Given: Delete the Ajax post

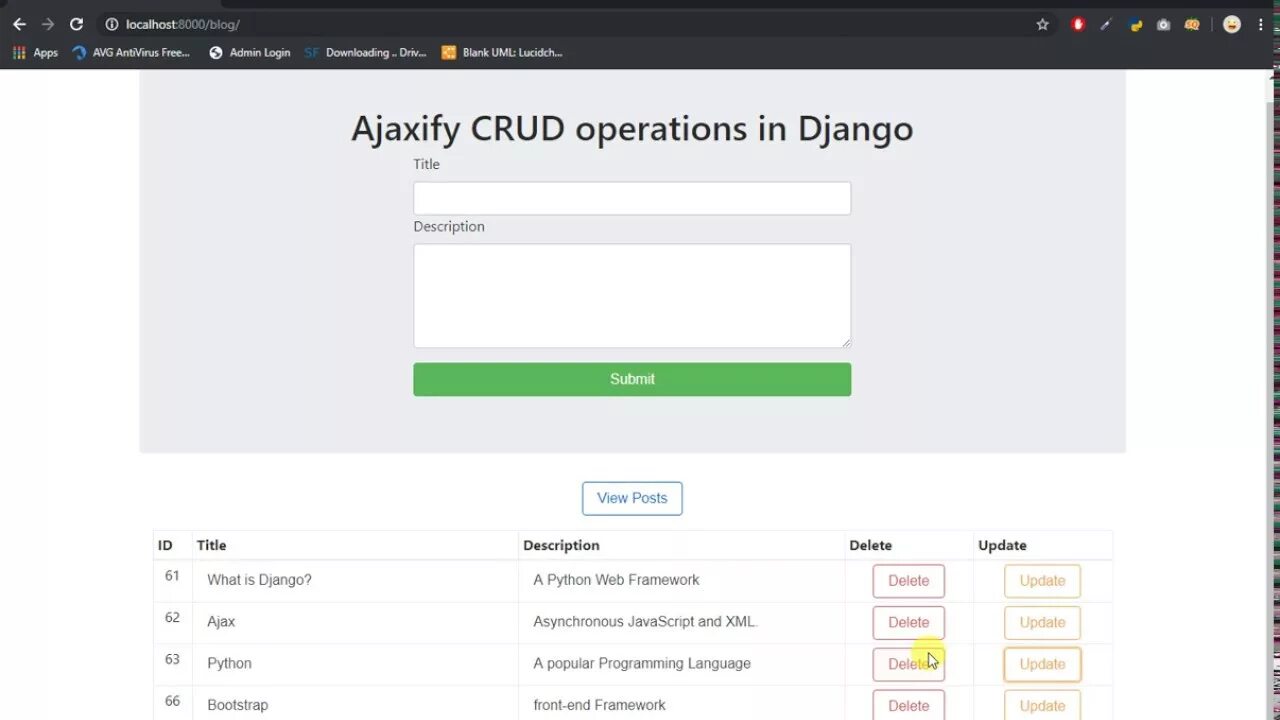Looking at the screenshot, I should [x=908, y=623].
